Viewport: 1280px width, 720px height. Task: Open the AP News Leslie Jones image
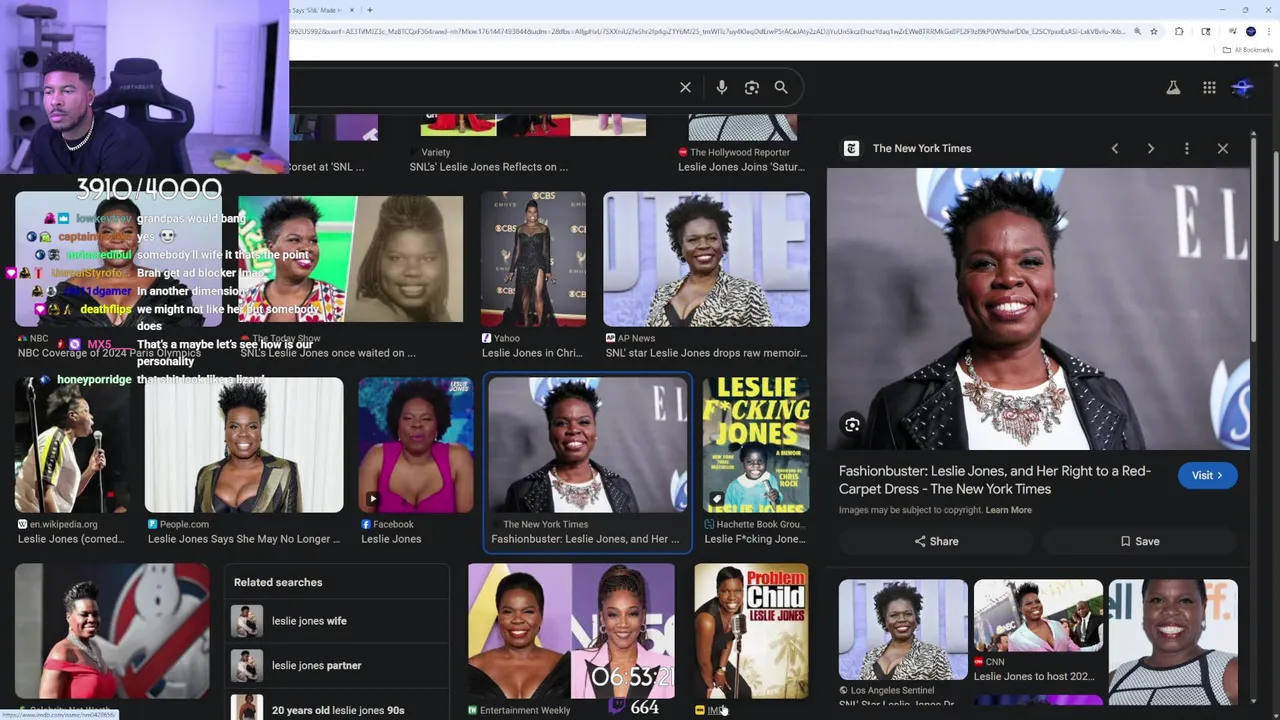tap(707, 259)
